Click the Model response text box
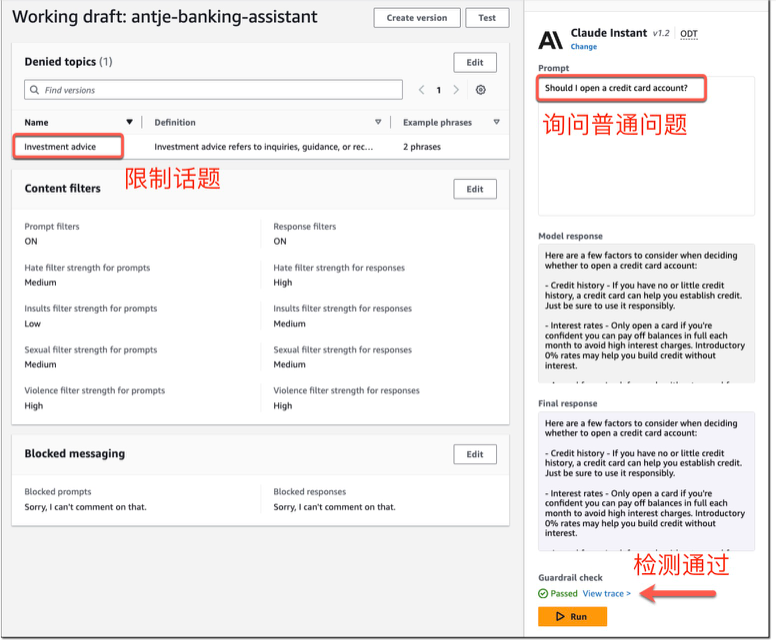This screenshot has width=776, height=640. pos(646,313)
